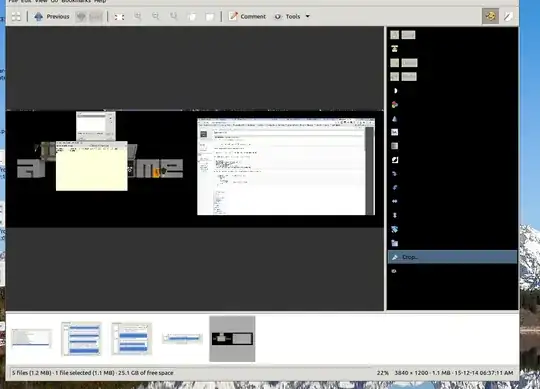Image resolution: width=540 pixels, height=389 pixels.
Task: Open the Tools dropdown menu
Action: (x=292, y=16)
